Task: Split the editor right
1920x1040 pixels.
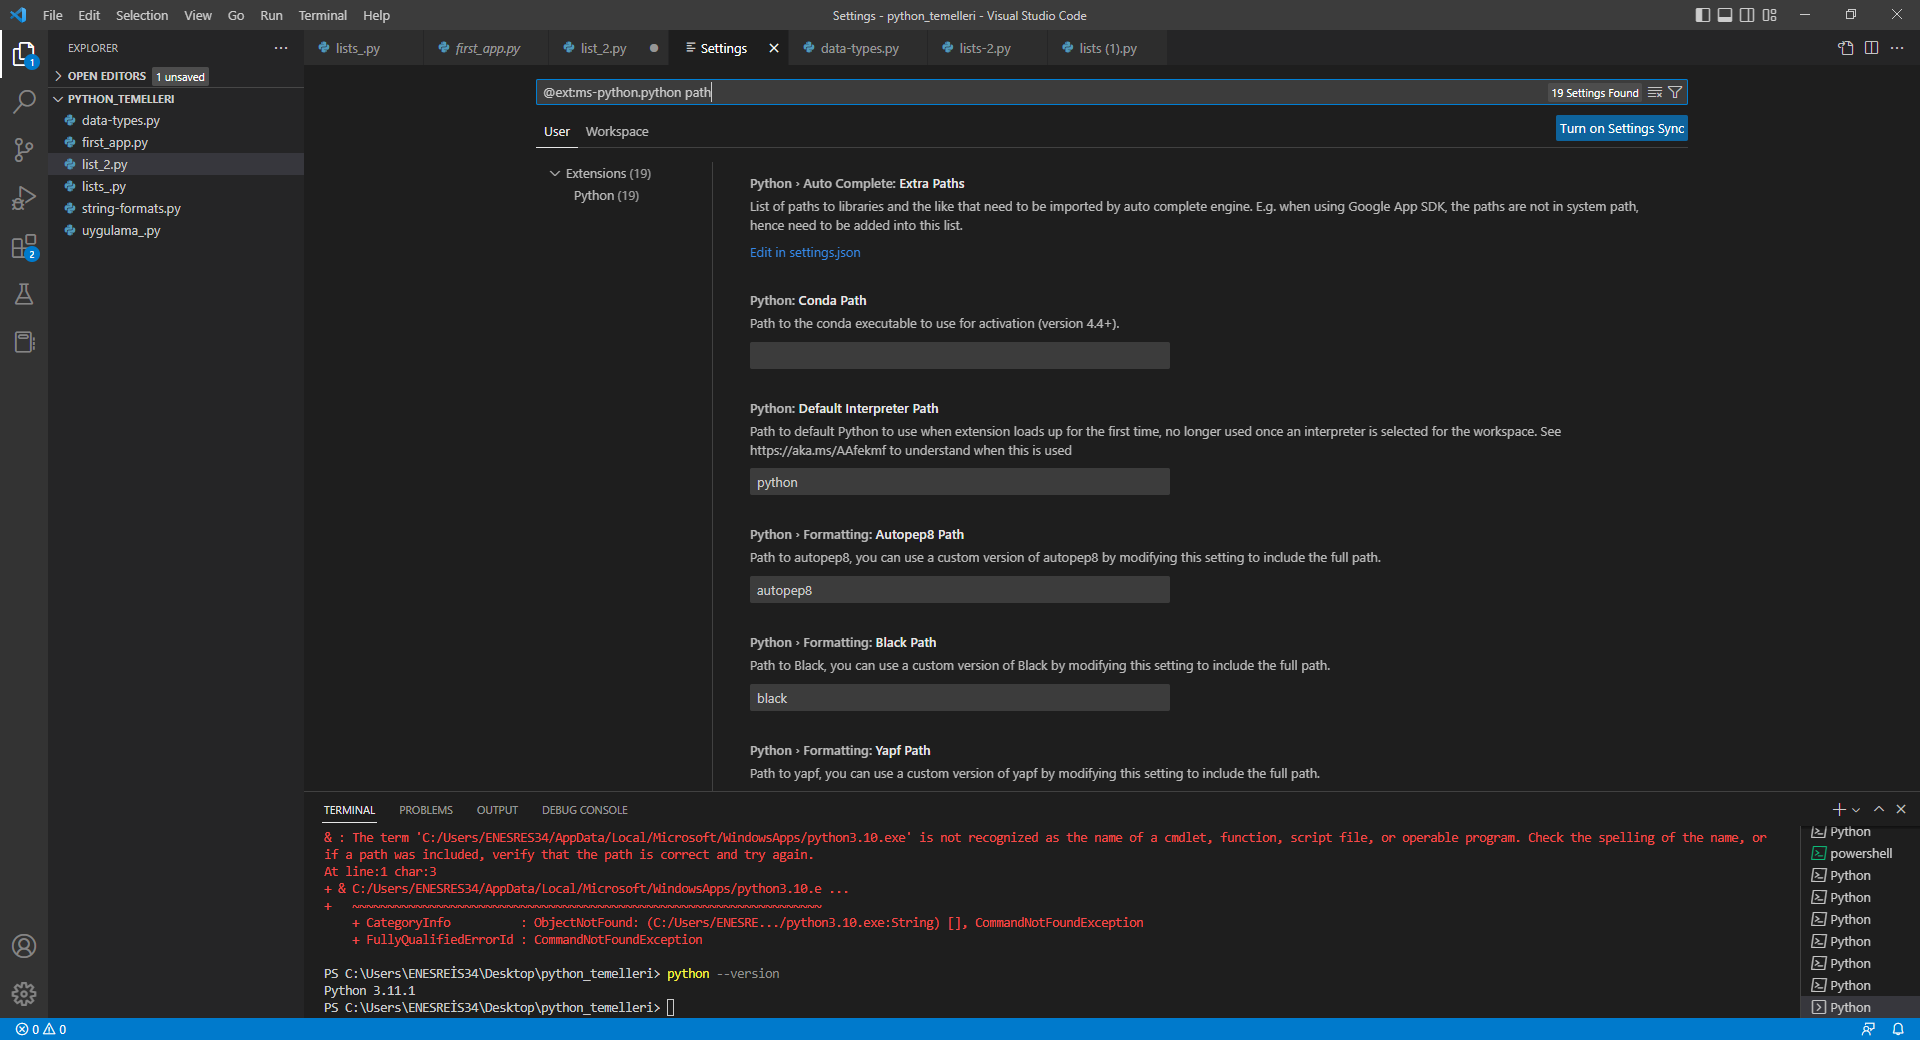Action: point(1871,48)
